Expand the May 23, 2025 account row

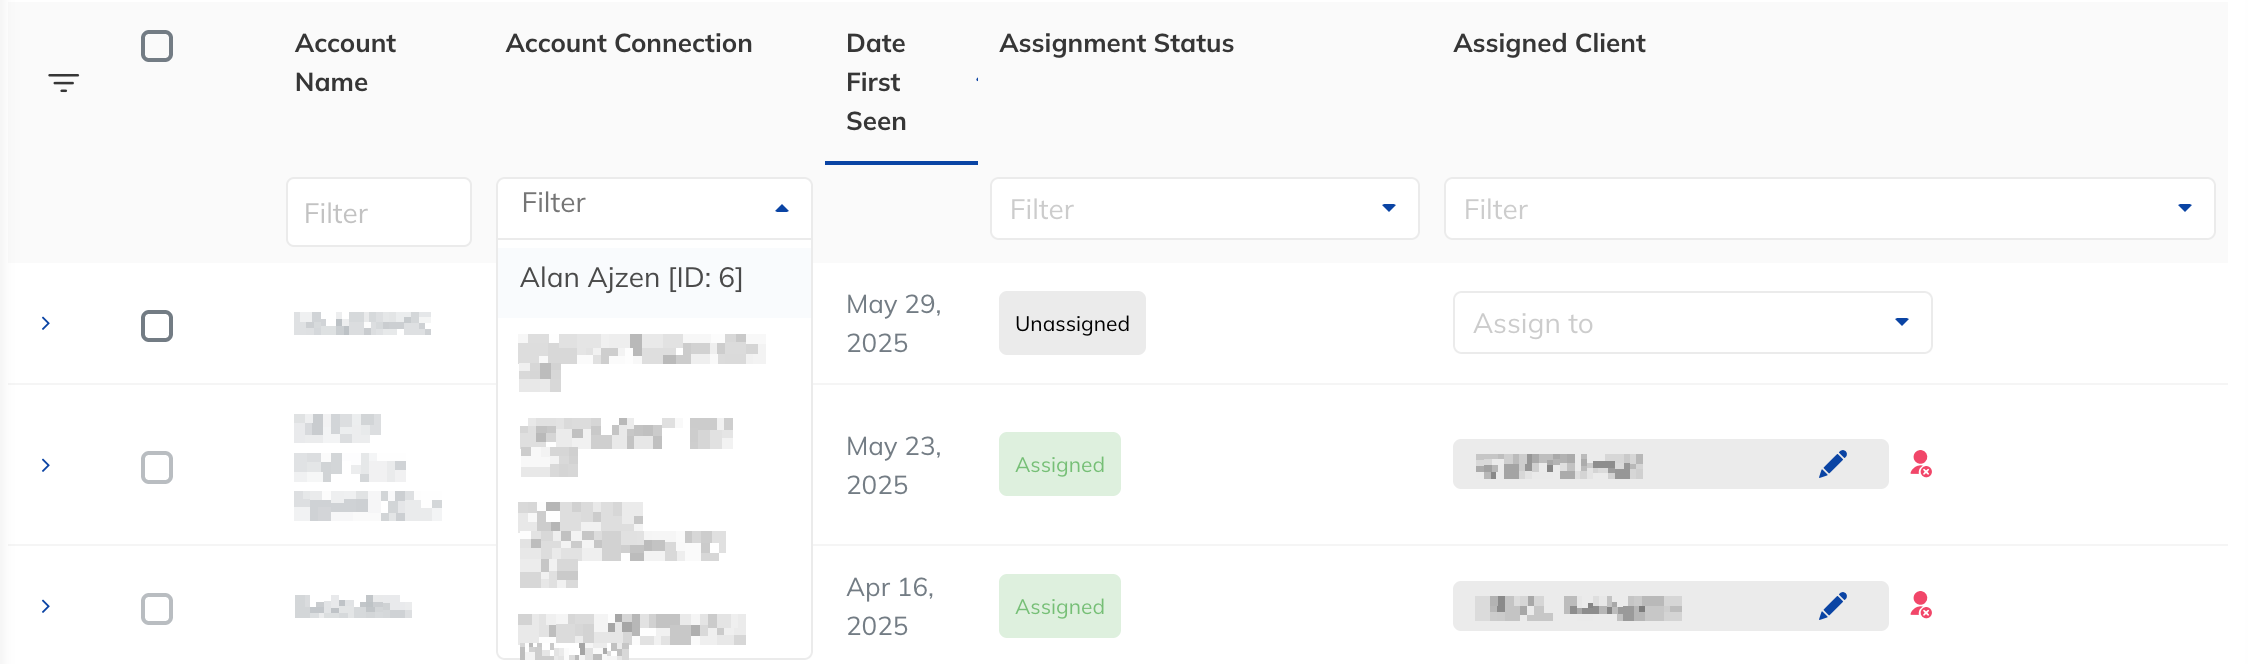coord(46,465)
